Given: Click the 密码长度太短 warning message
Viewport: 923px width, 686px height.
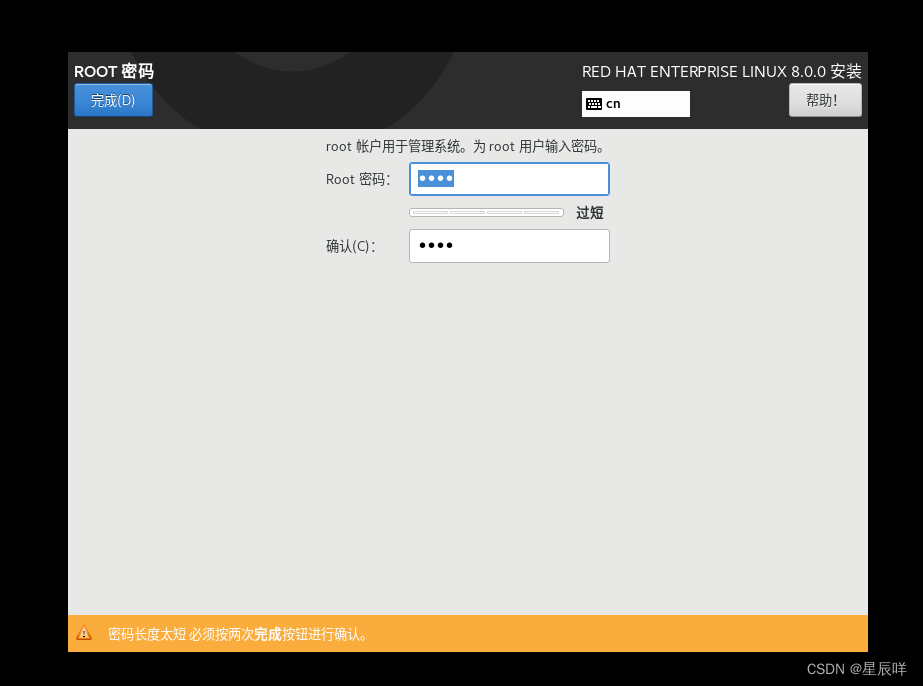Looking at the screenshot, I should click(x=238, y=634).
